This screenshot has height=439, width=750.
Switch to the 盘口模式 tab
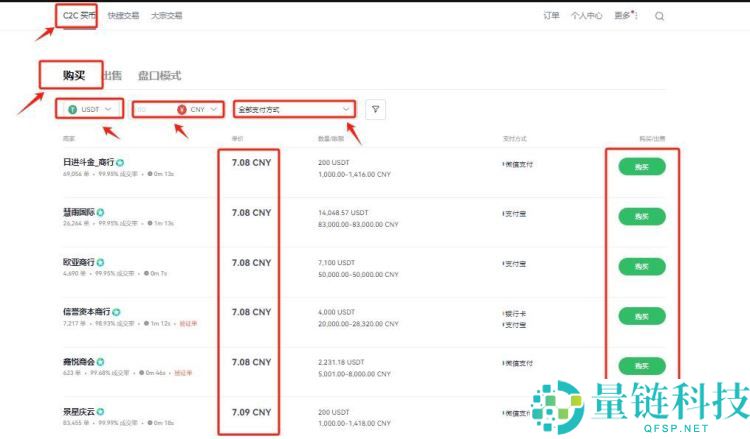tap(159, 76)
